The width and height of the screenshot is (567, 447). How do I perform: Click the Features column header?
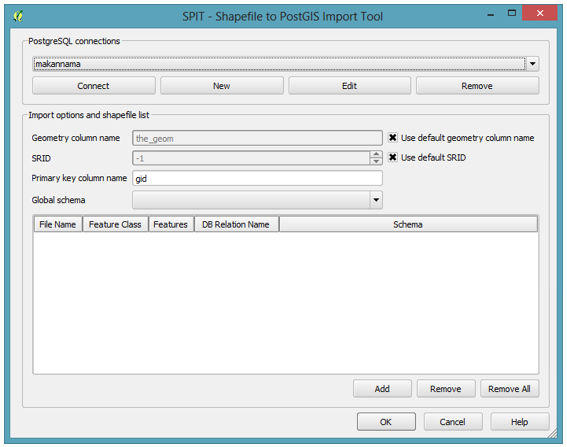171,225
